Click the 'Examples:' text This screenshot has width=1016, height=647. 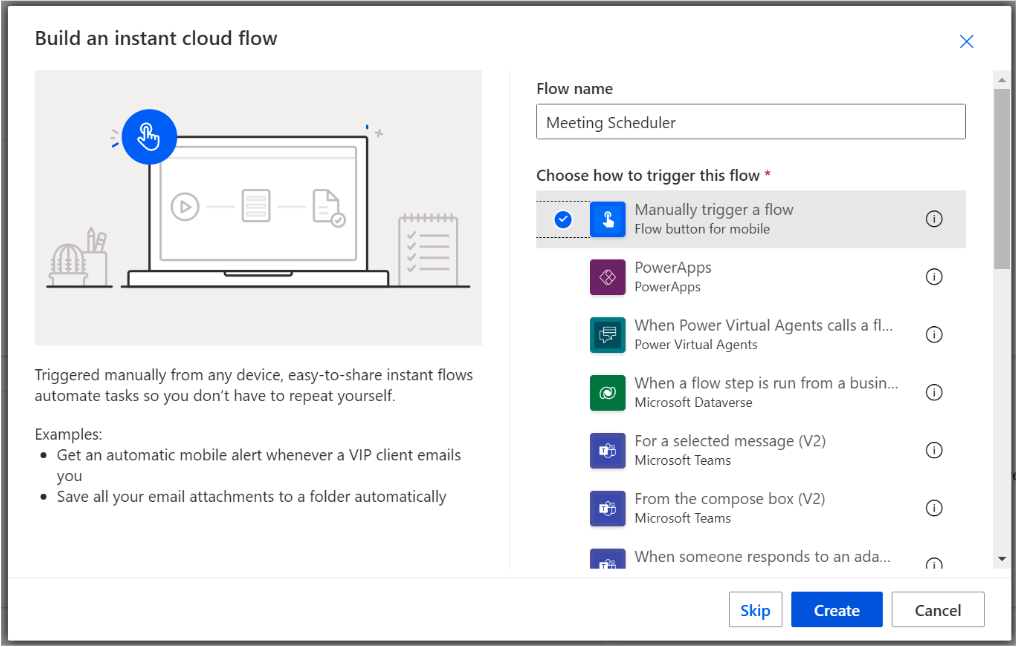click(69, 434)
